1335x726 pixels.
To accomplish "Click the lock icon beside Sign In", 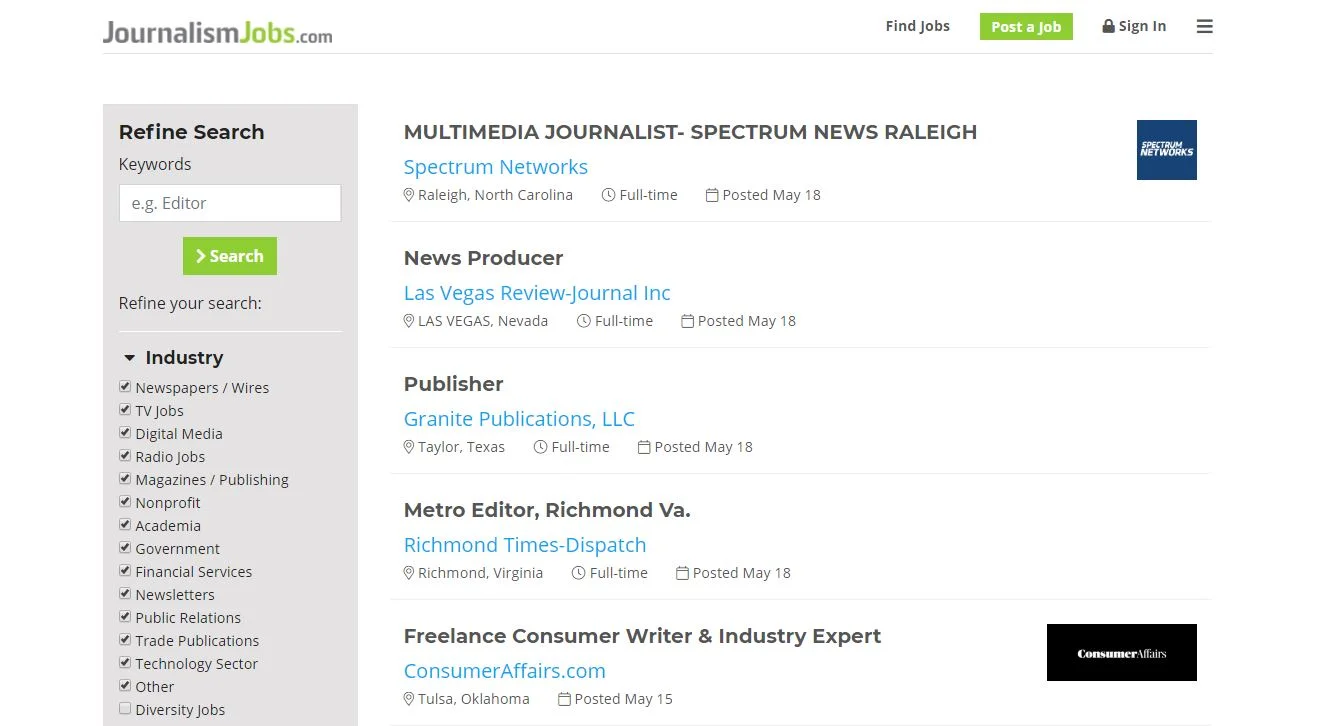I will (x=1108, y=27).
